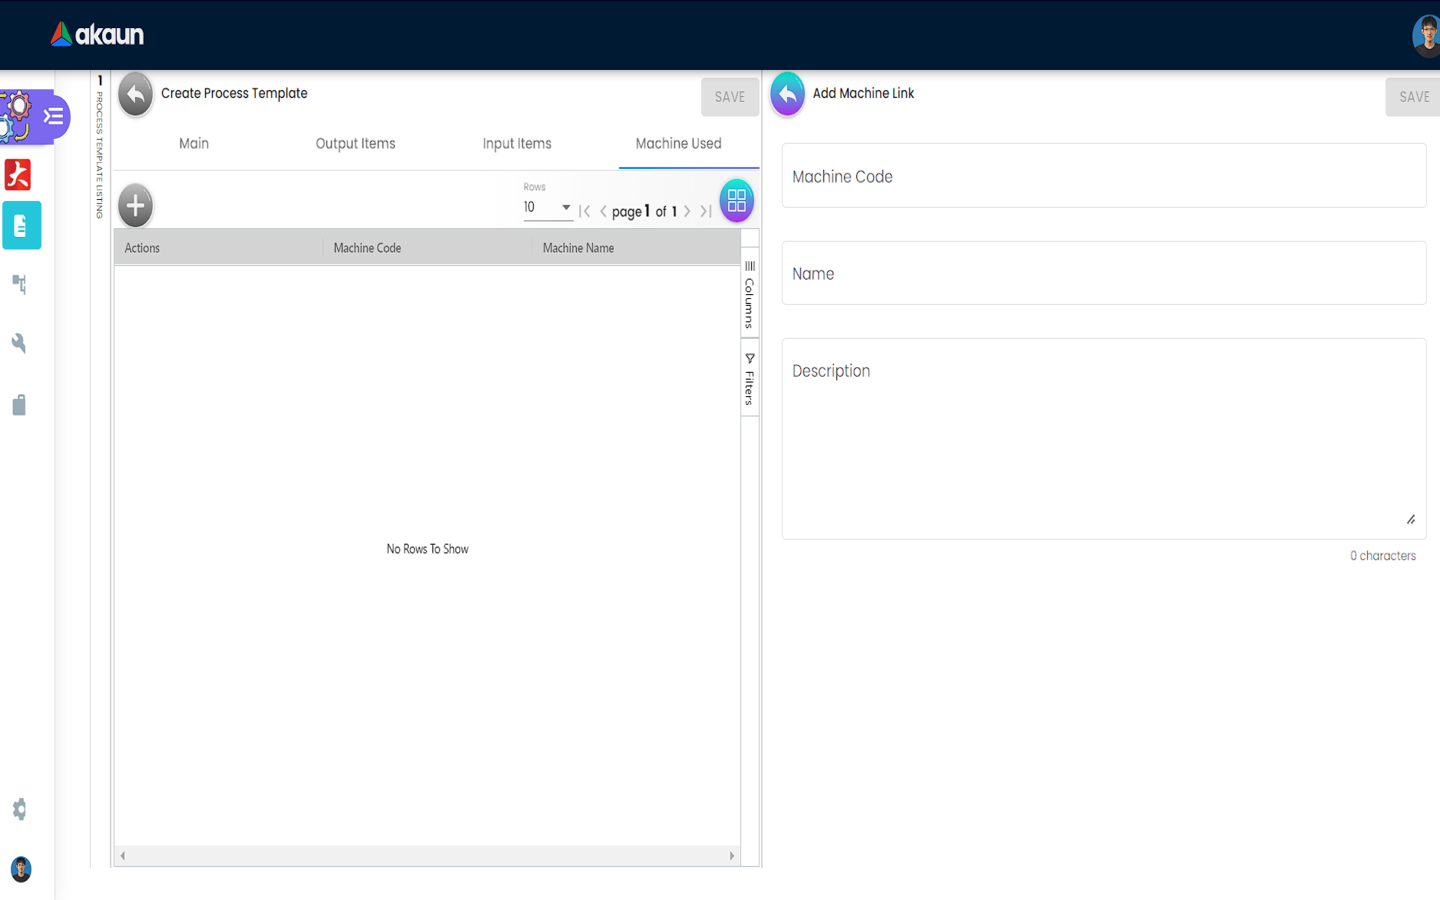Expand the Filters side panel
The height and width of the screenshot is (900, 1440).
click(749, 379)
